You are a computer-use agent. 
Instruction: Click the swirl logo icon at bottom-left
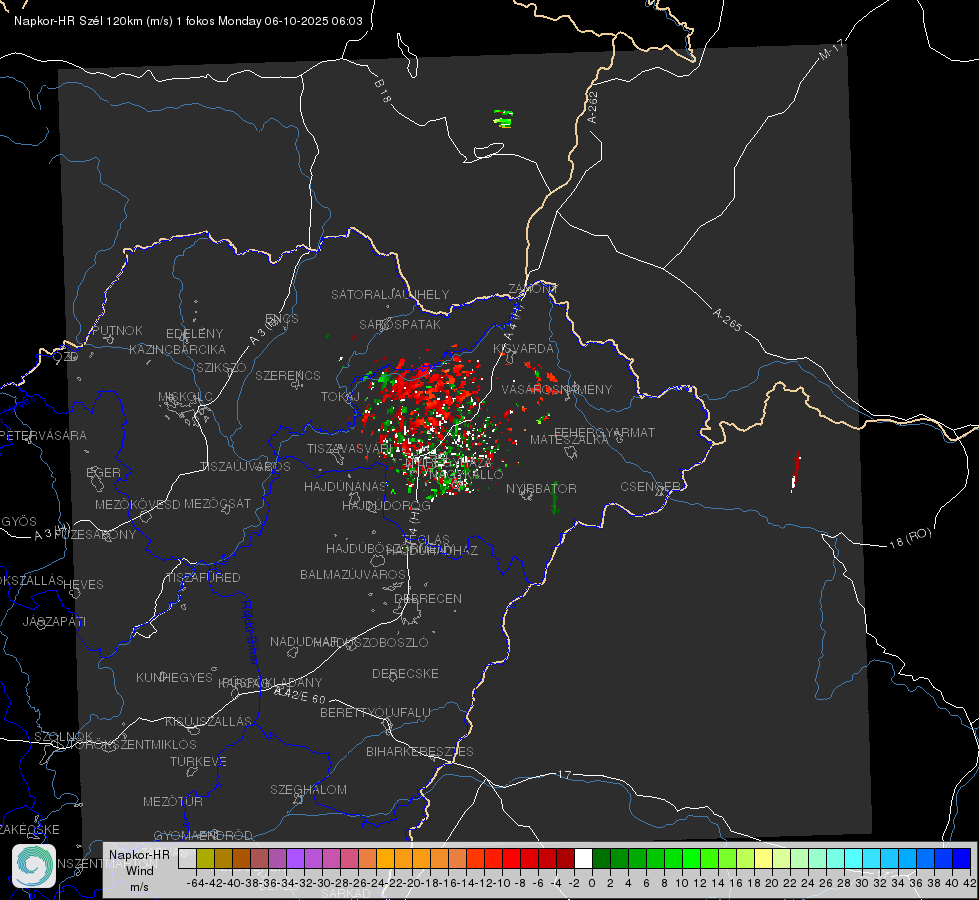pos(33,866)
